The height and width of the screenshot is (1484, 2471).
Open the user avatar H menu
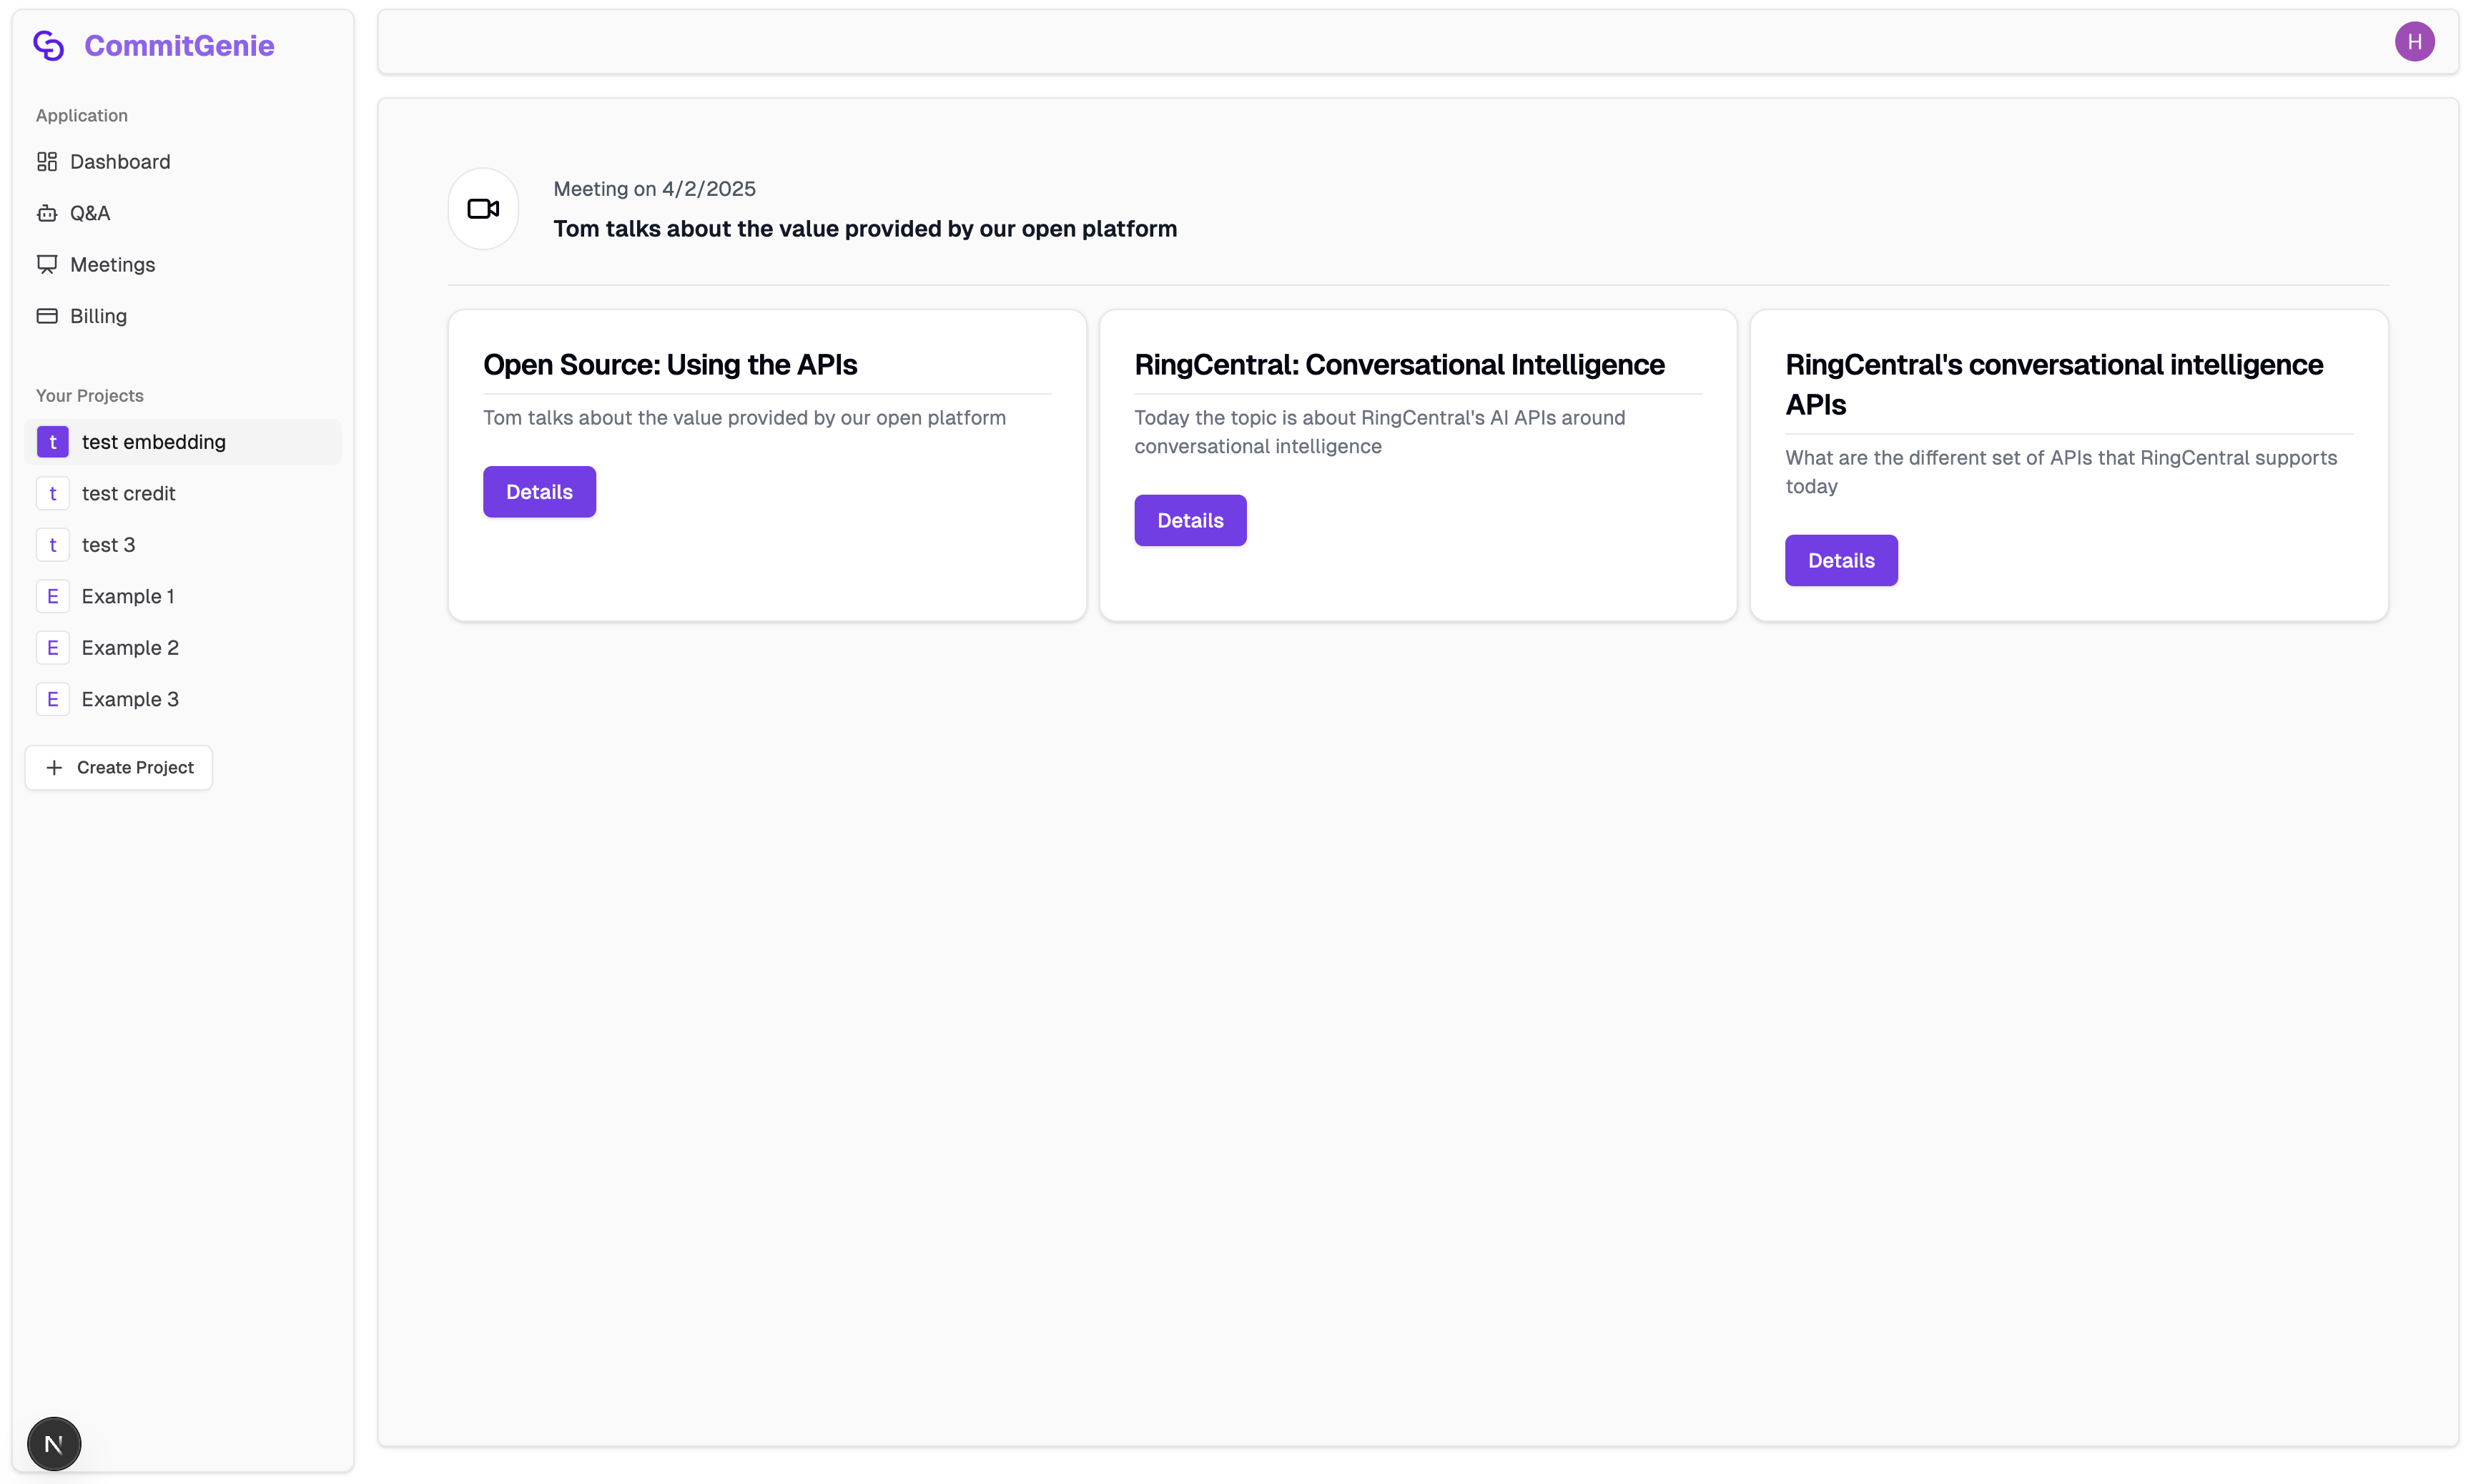coord(2414,42)
